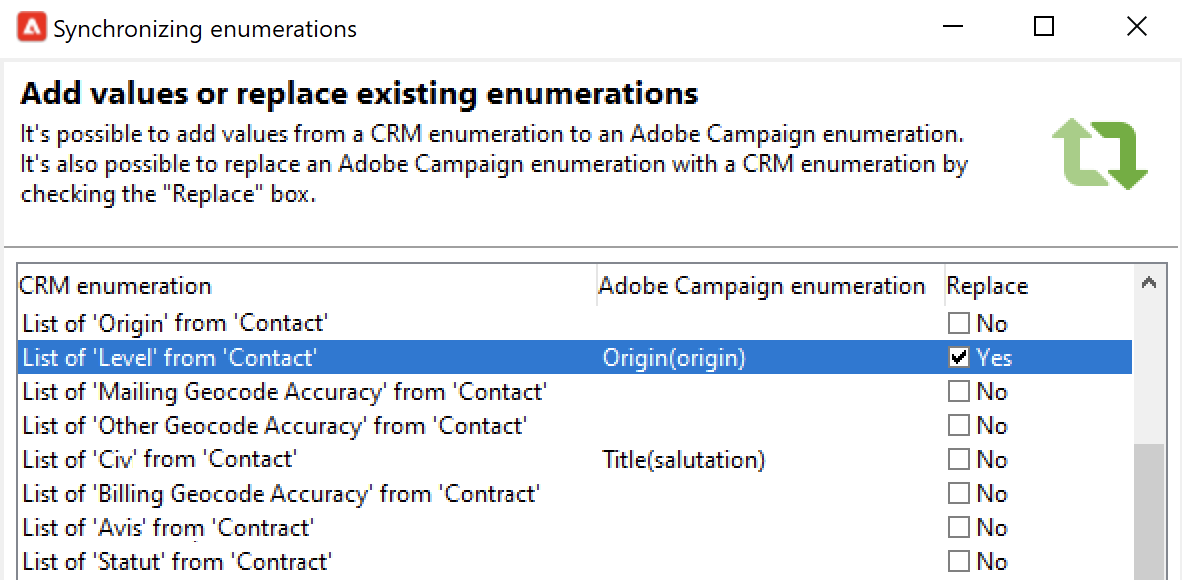The image size is (1182, 580).
Task: Check Replace for 'Other Geocode Accuracy' row
Action: tap(959, 426)
